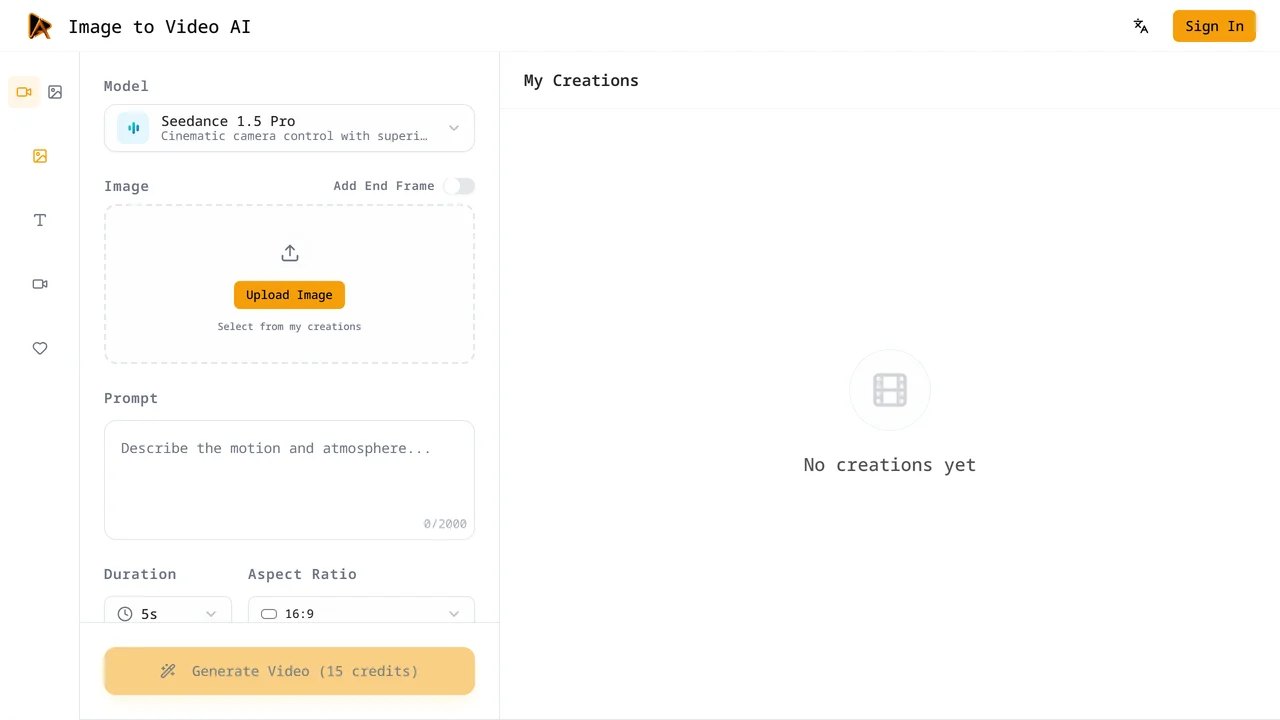
Task: Click Generate Video (15 credits) button
Action: click(289, 671)
